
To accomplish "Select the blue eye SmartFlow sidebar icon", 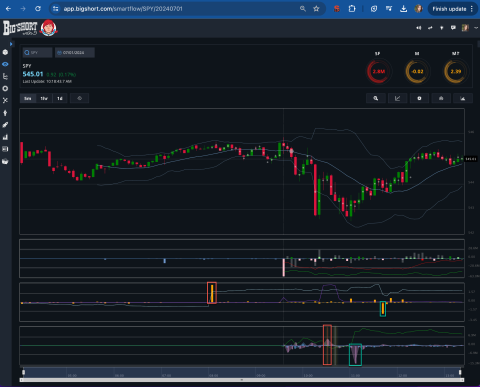I will (x=5, y=64).
